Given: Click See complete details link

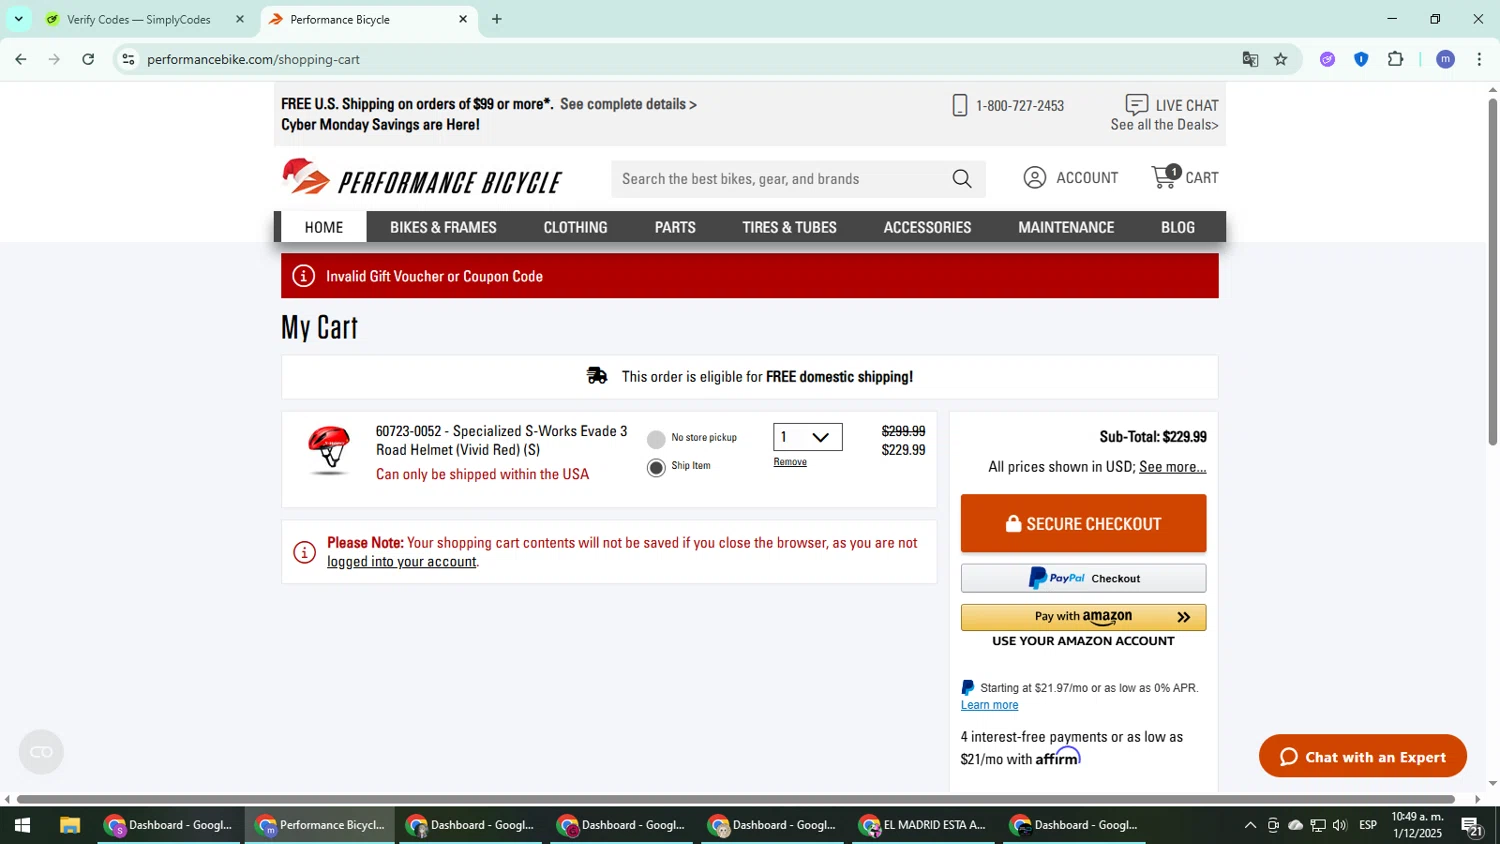Looking at the screenshot, I should pyautogui.click(x=628, y=104).
